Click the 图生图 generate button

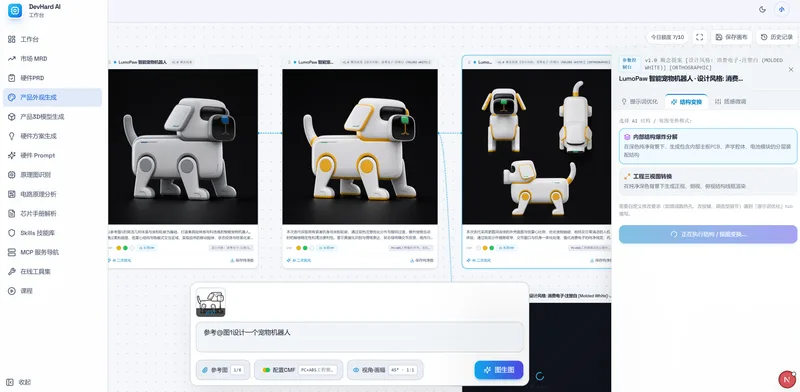(499, 370)
